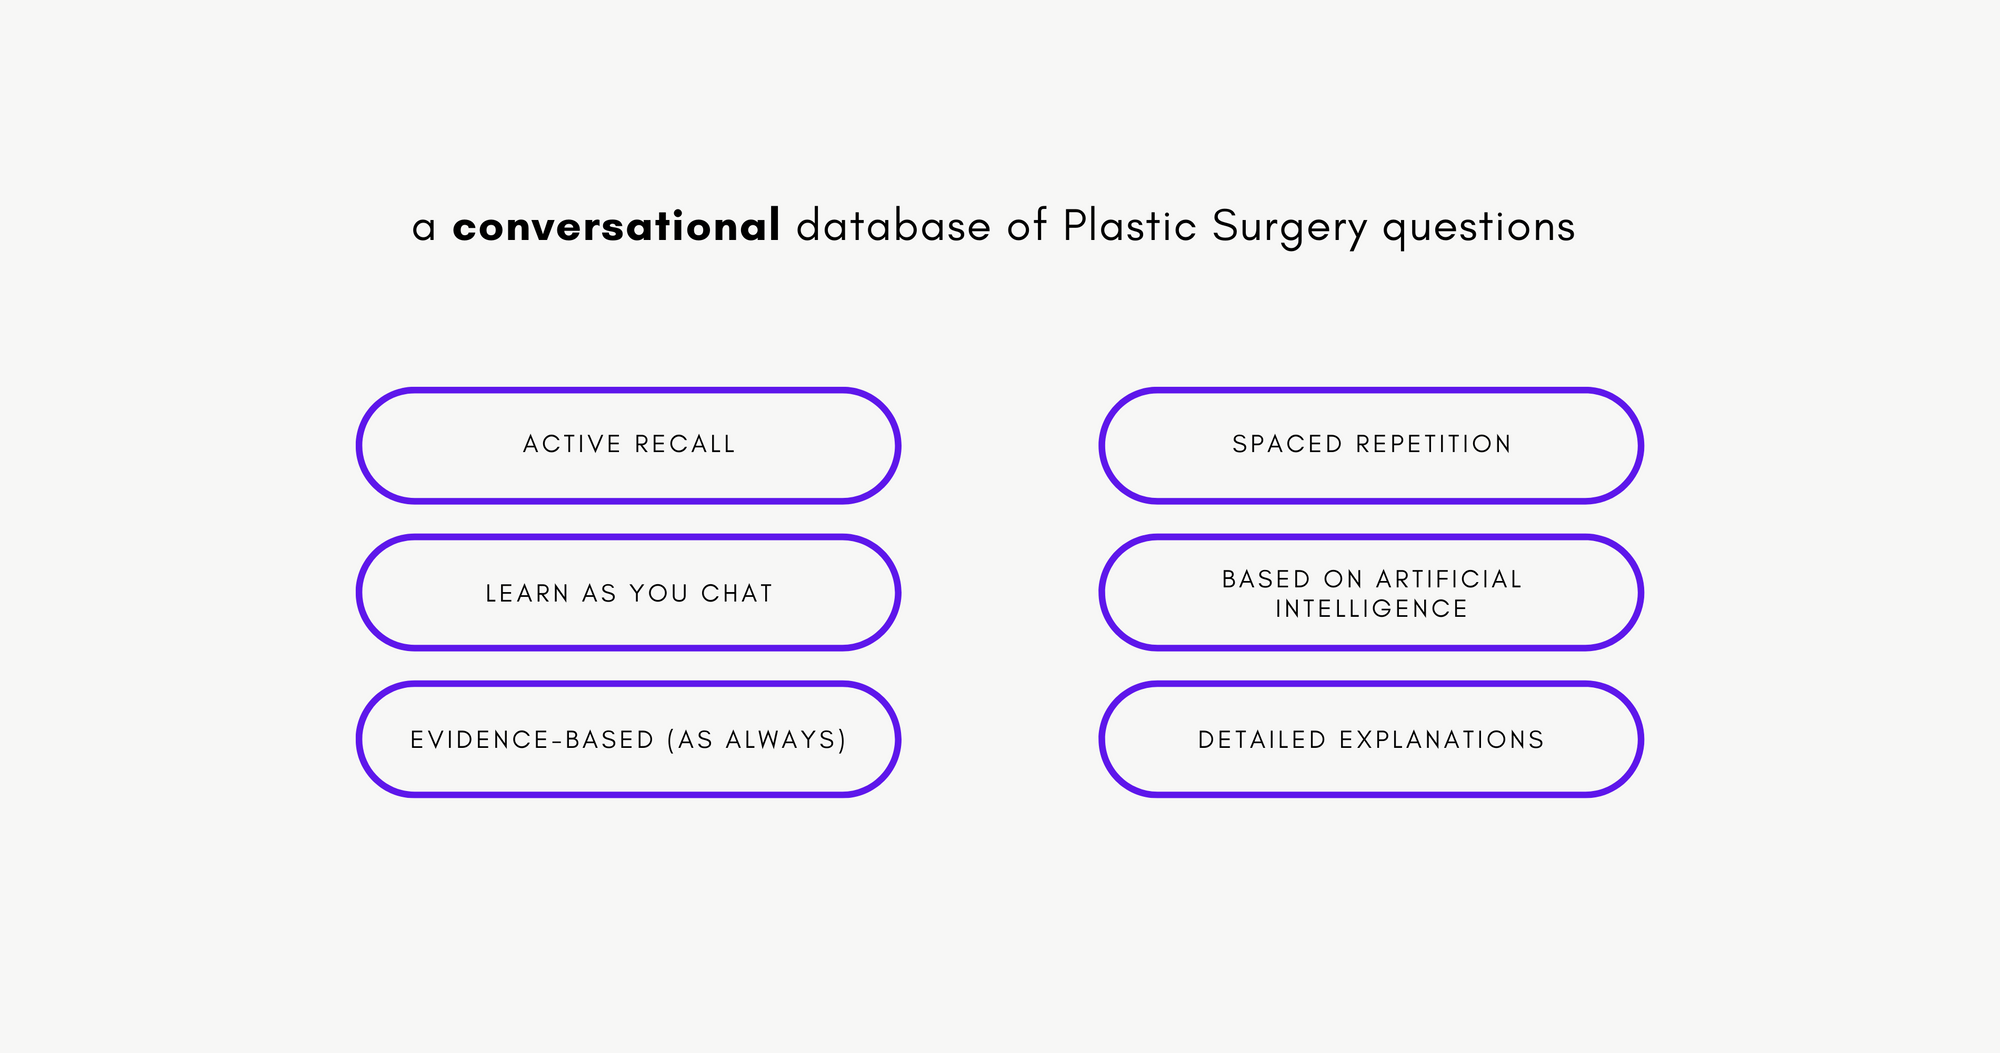
Task: Select the word Plastic in the headline
Action: (x=1129, y=226)
